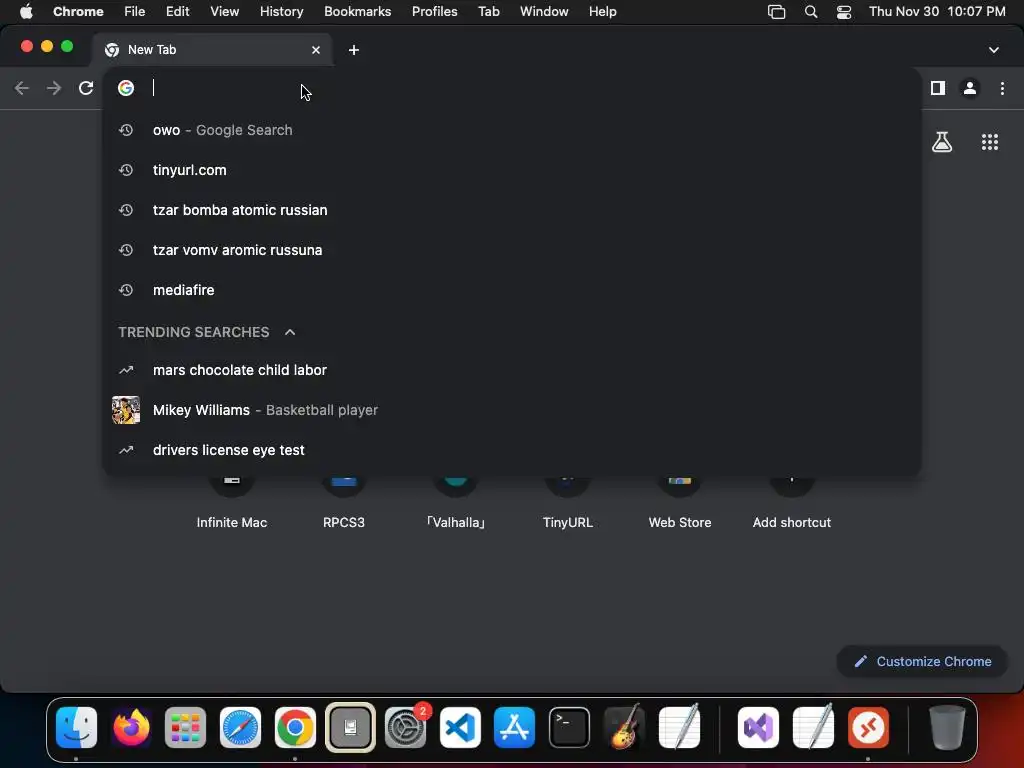Open Safari from the Dock

pyautogui.click(x=240, y=727)
